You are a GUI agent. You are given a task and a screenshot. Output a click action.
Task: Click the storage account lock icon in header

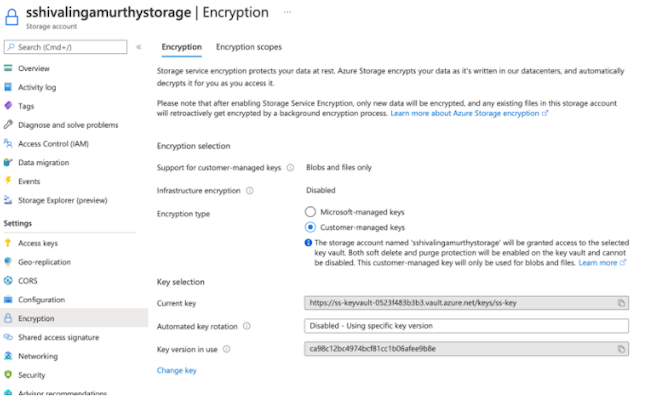12,18
